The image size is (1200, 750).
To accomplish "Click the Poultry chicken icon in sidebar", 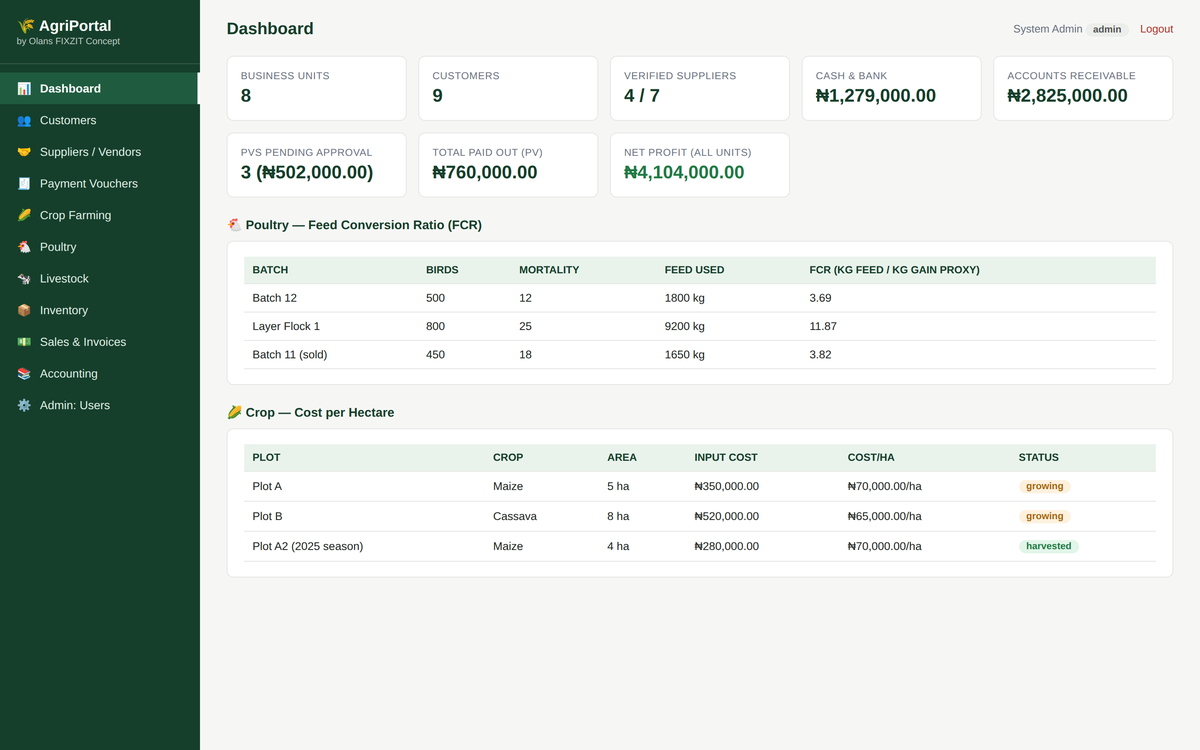I will (24, 247).
